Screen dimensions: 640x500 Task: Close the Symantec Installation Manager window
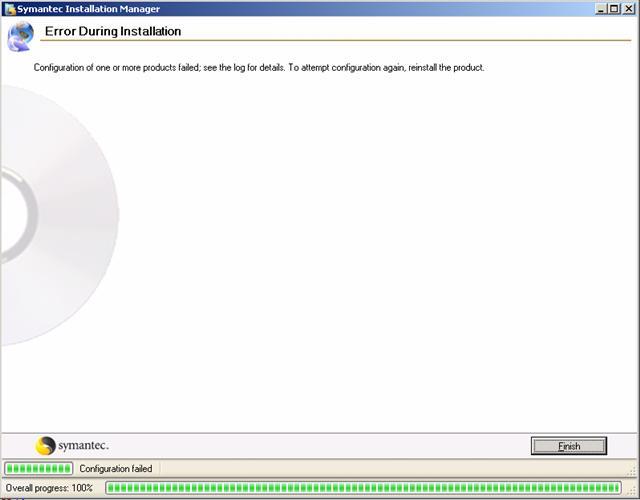click(629, 9)
